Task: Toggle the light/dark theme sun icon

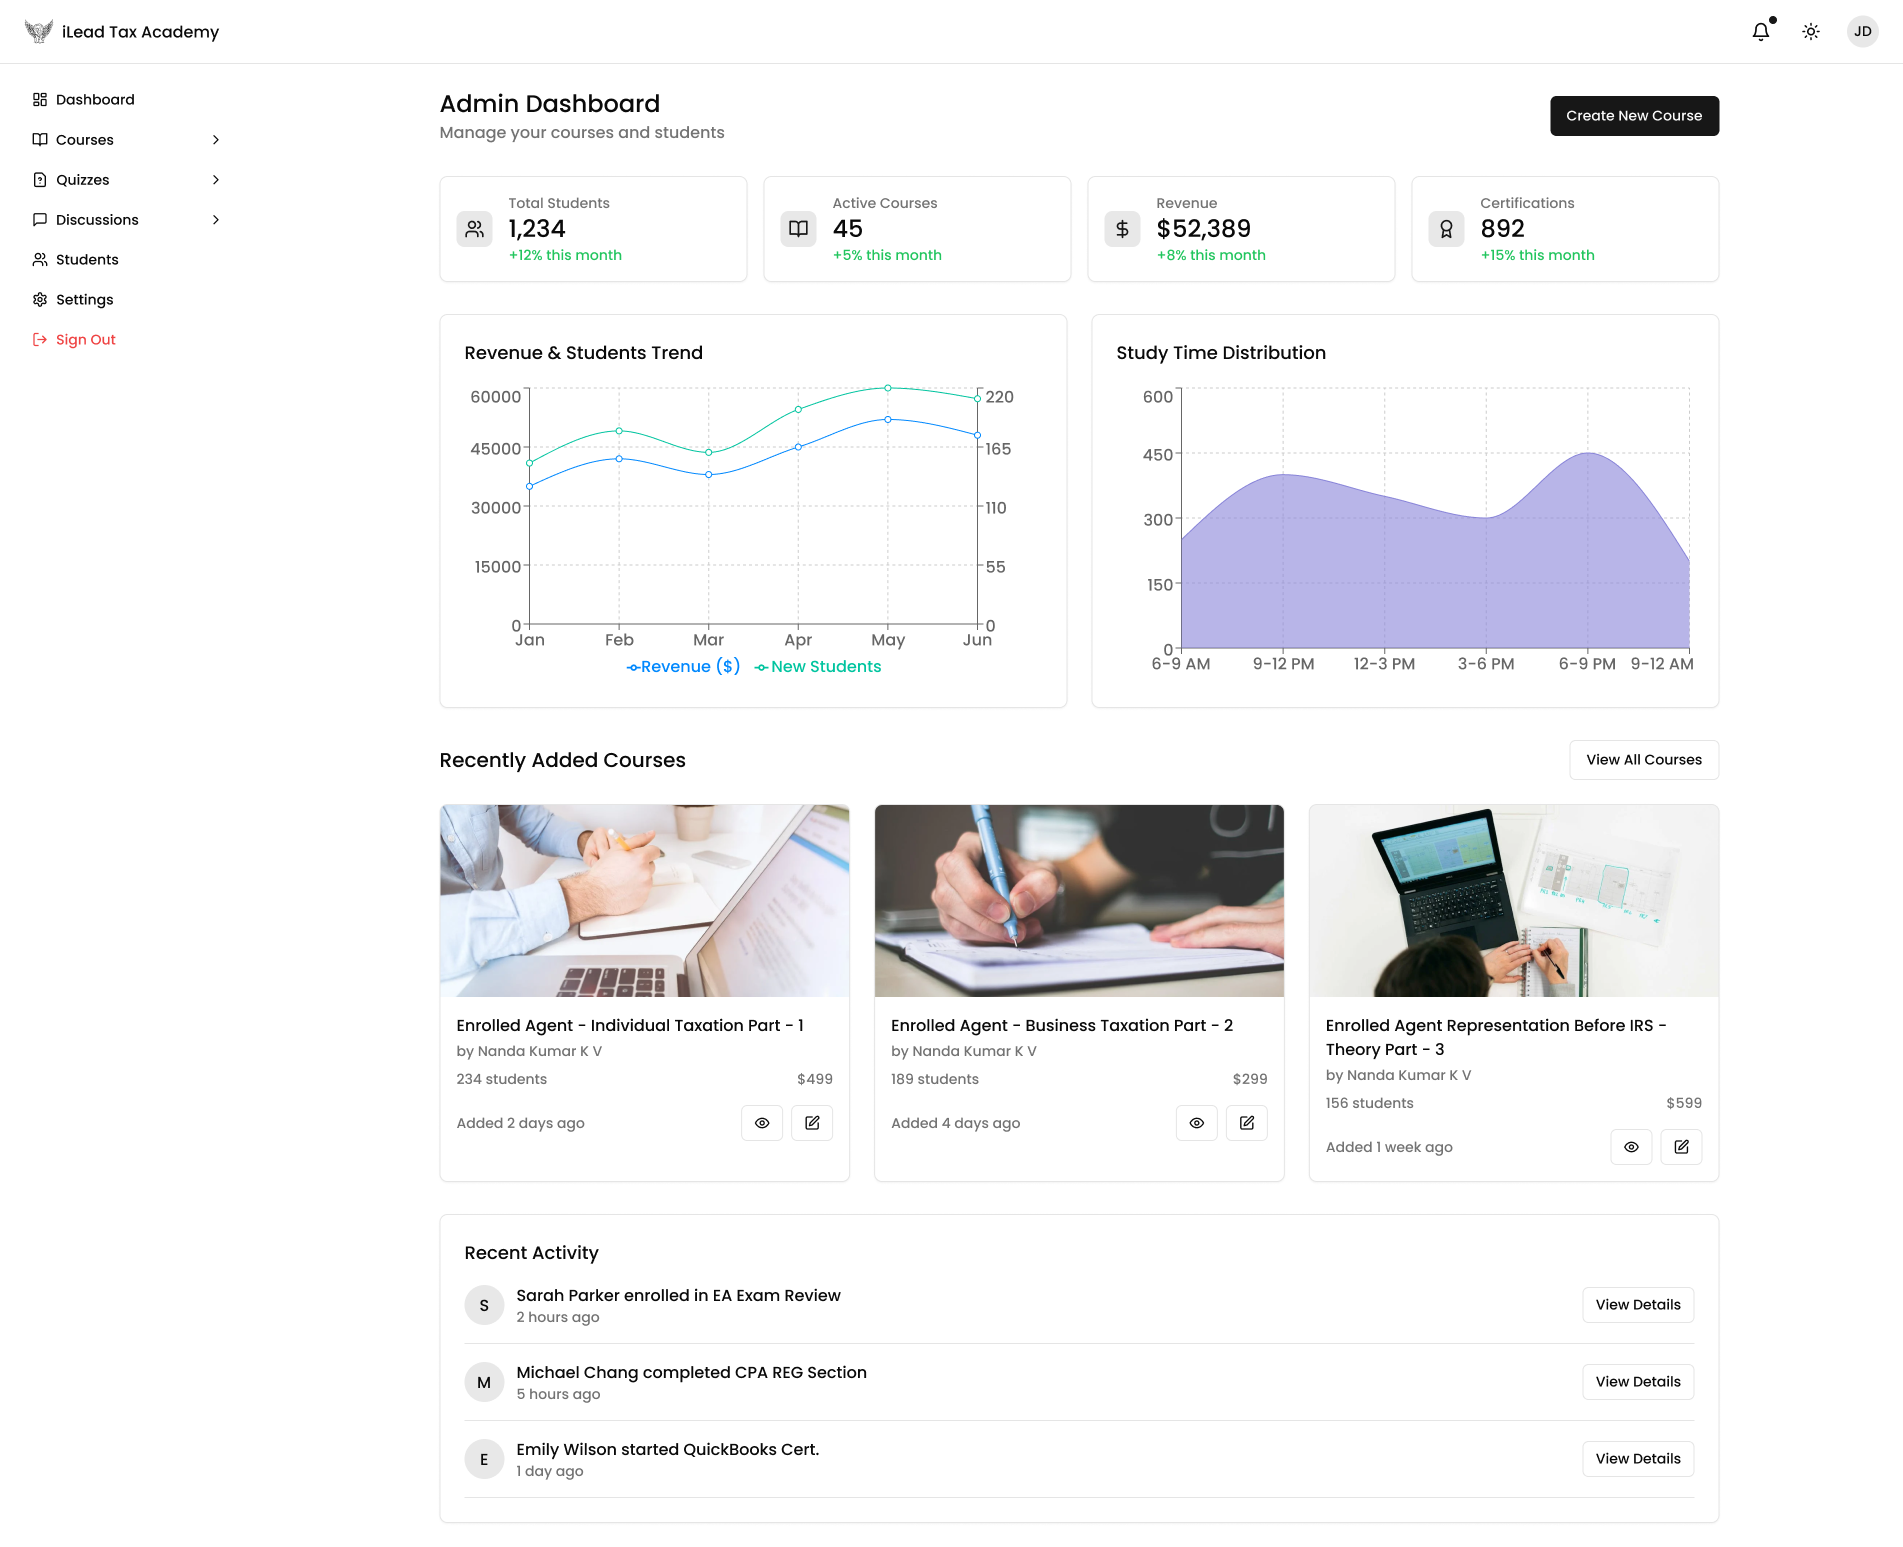Action: pyautogui.click(x=1811, y=32)
